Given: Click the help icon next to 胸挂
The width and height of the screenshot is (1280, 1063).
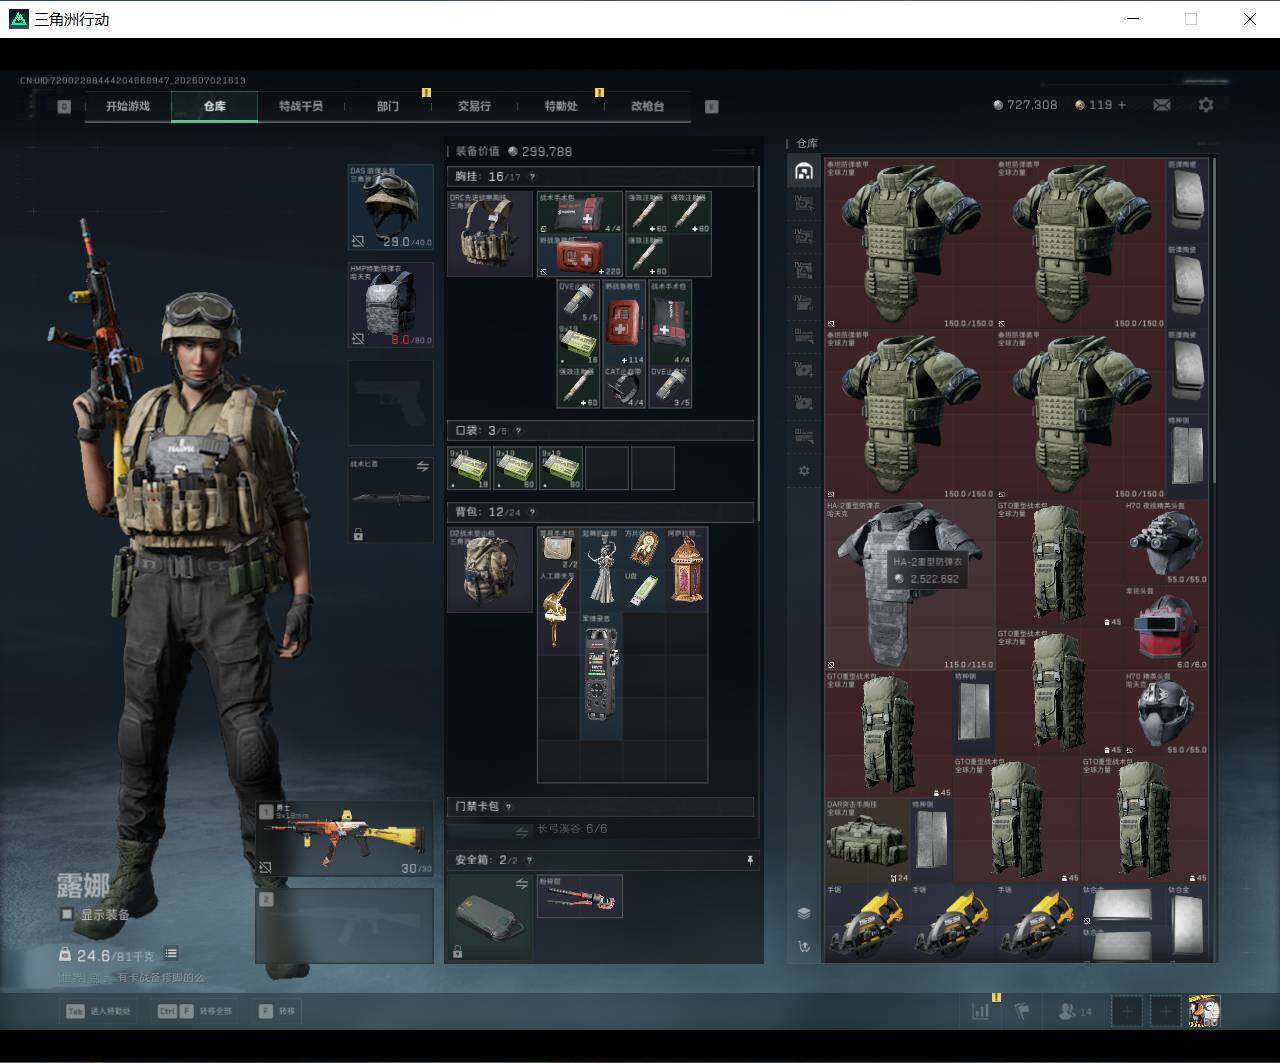Looking at the screenshot, I should click(532, 177).
